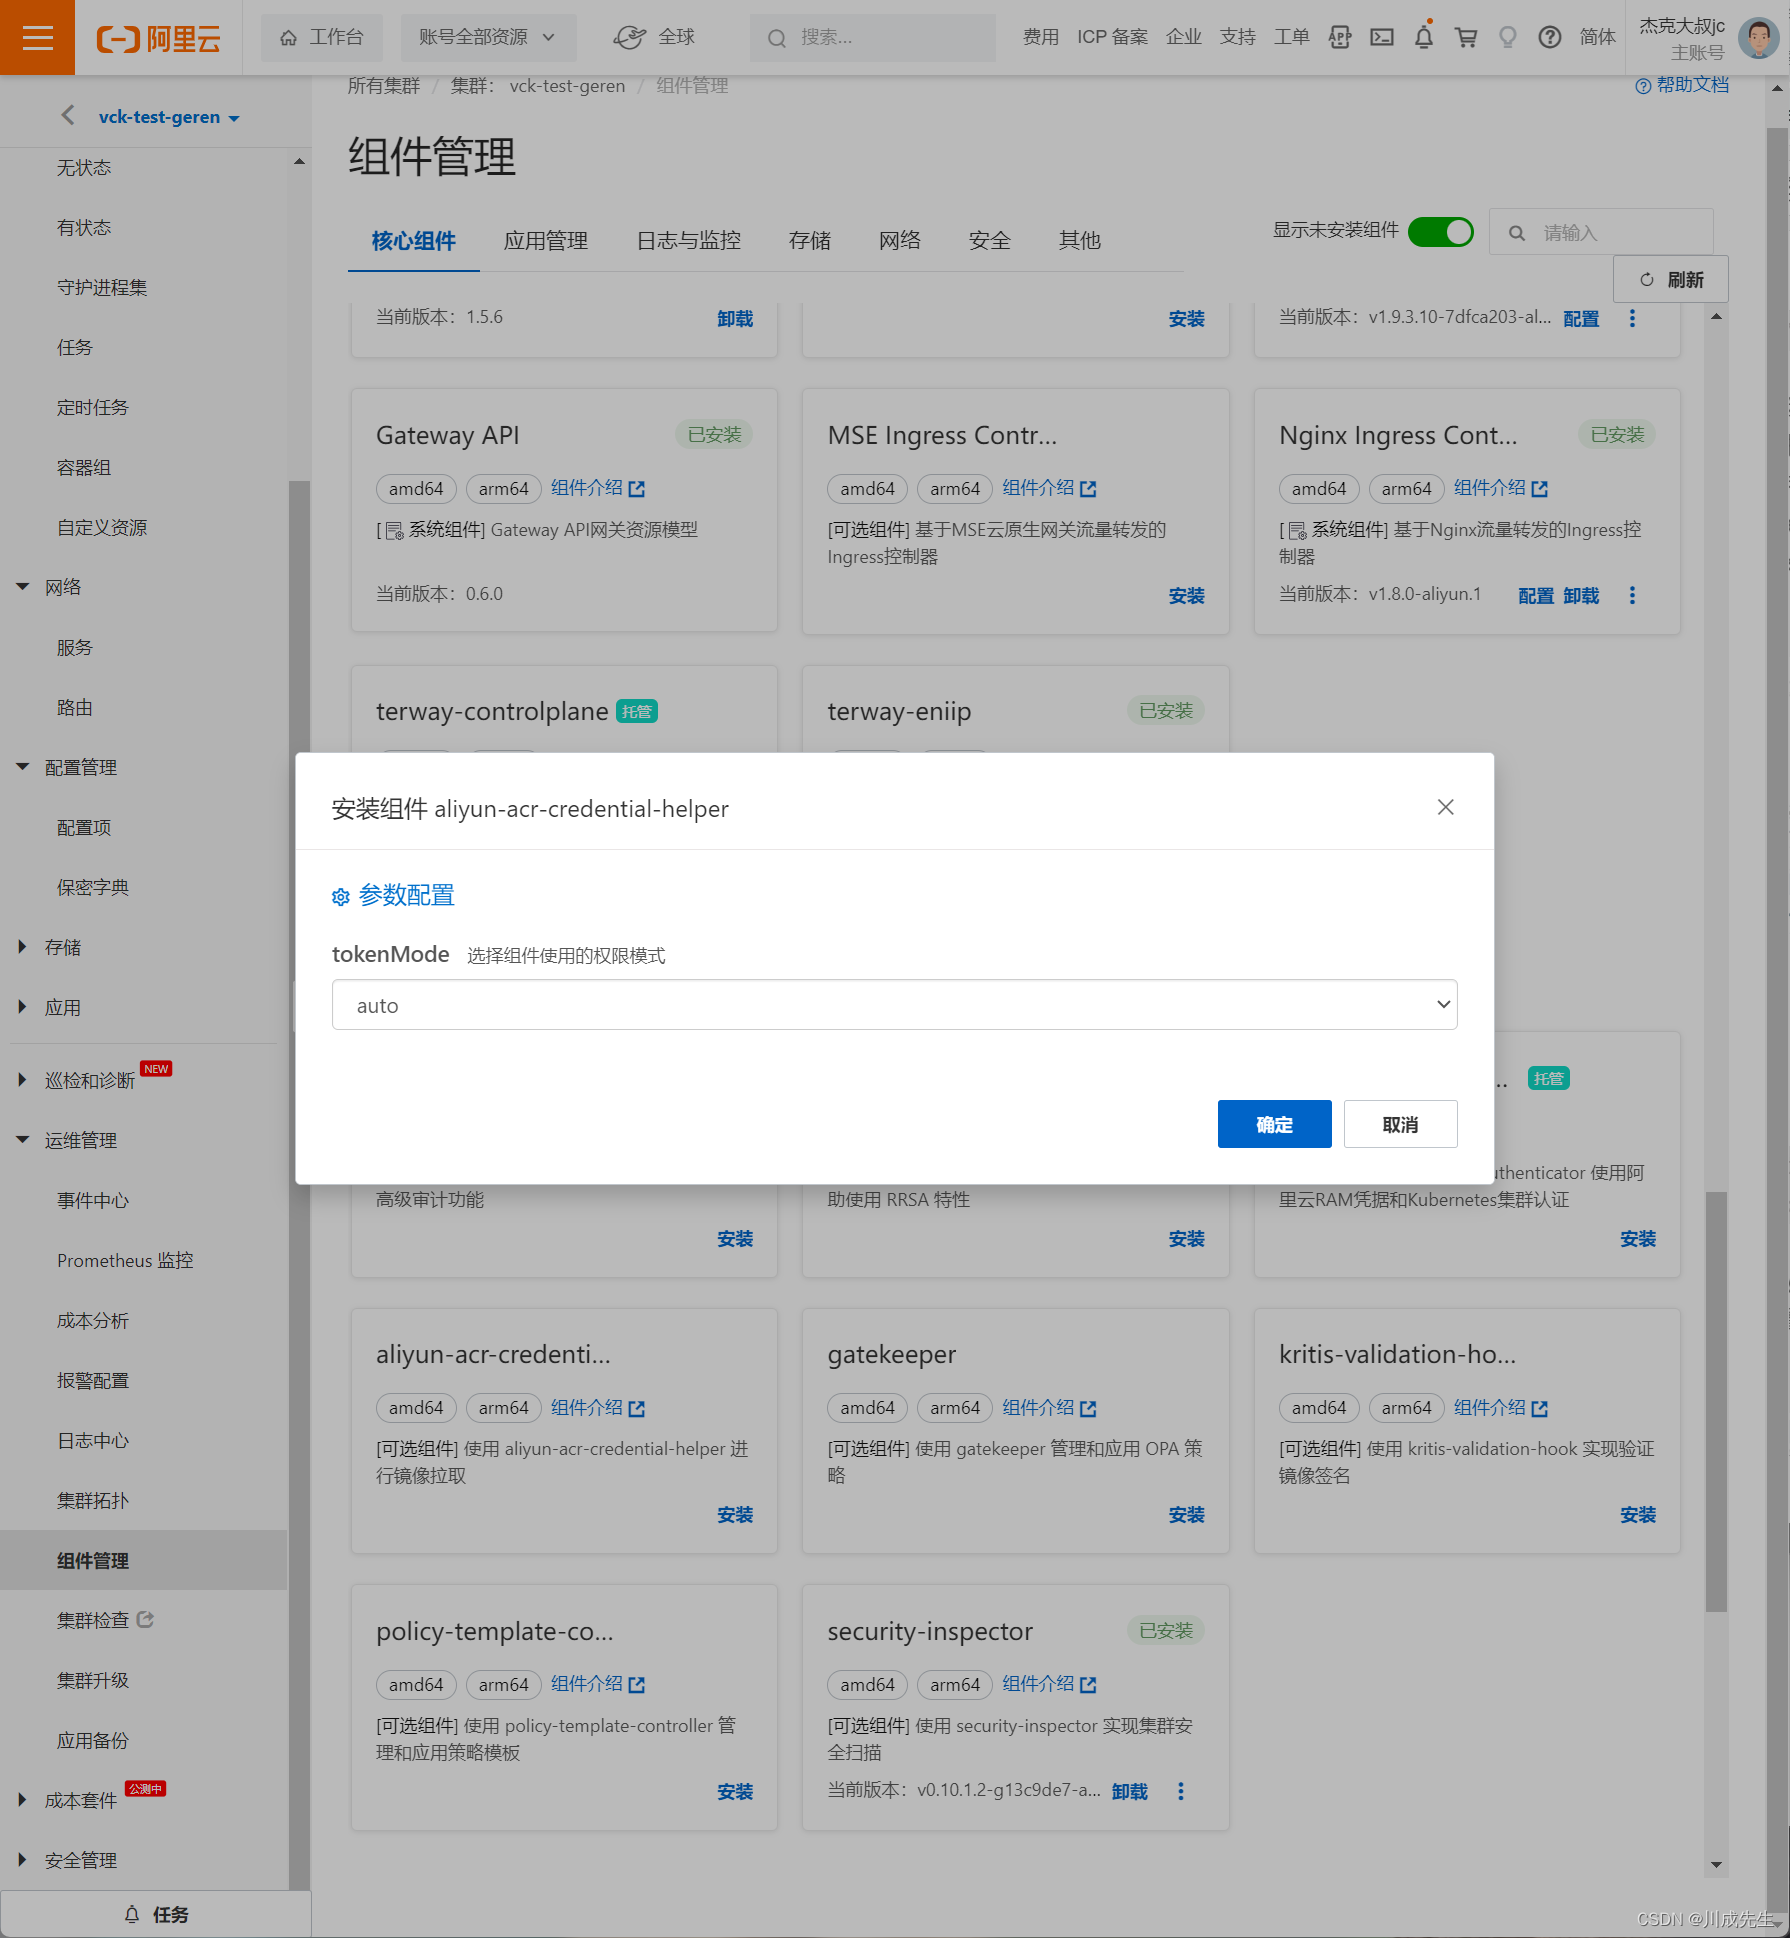
Task: Configure the Nginx Ingress Controller
Action: [x=1535, y=596]
